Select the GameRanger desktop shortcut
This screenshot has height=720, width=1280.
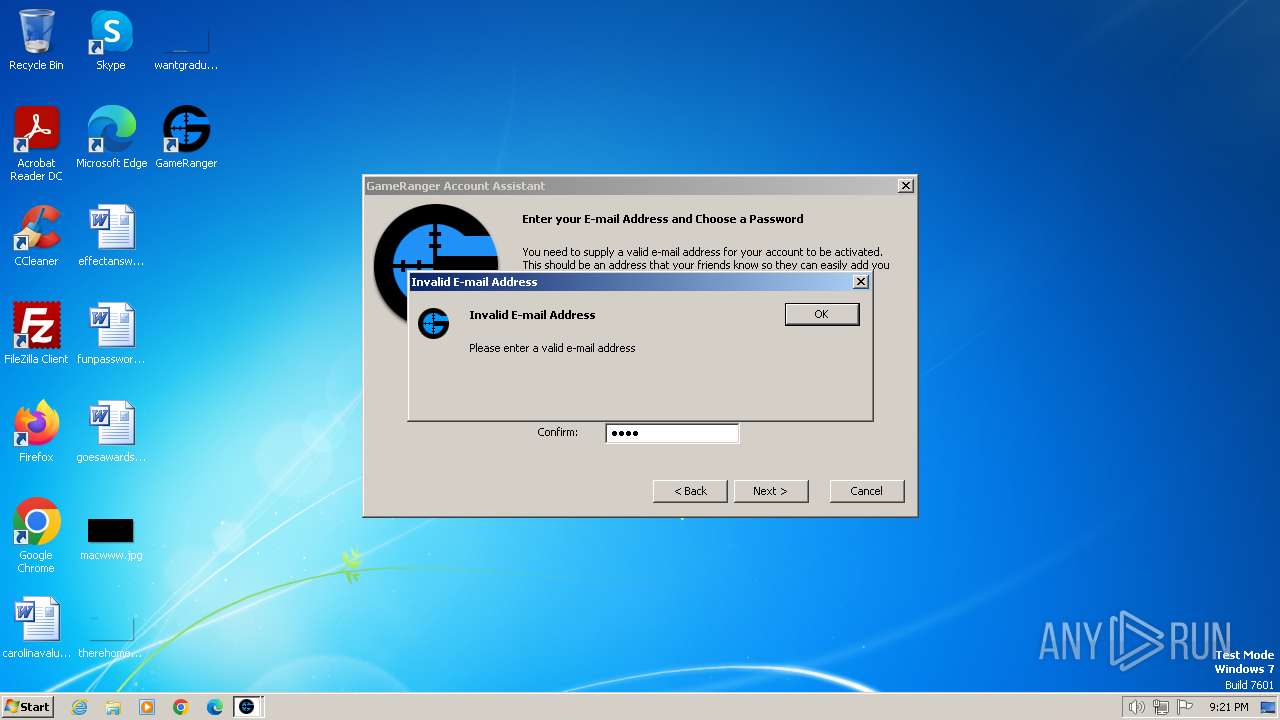pos(186,138)
